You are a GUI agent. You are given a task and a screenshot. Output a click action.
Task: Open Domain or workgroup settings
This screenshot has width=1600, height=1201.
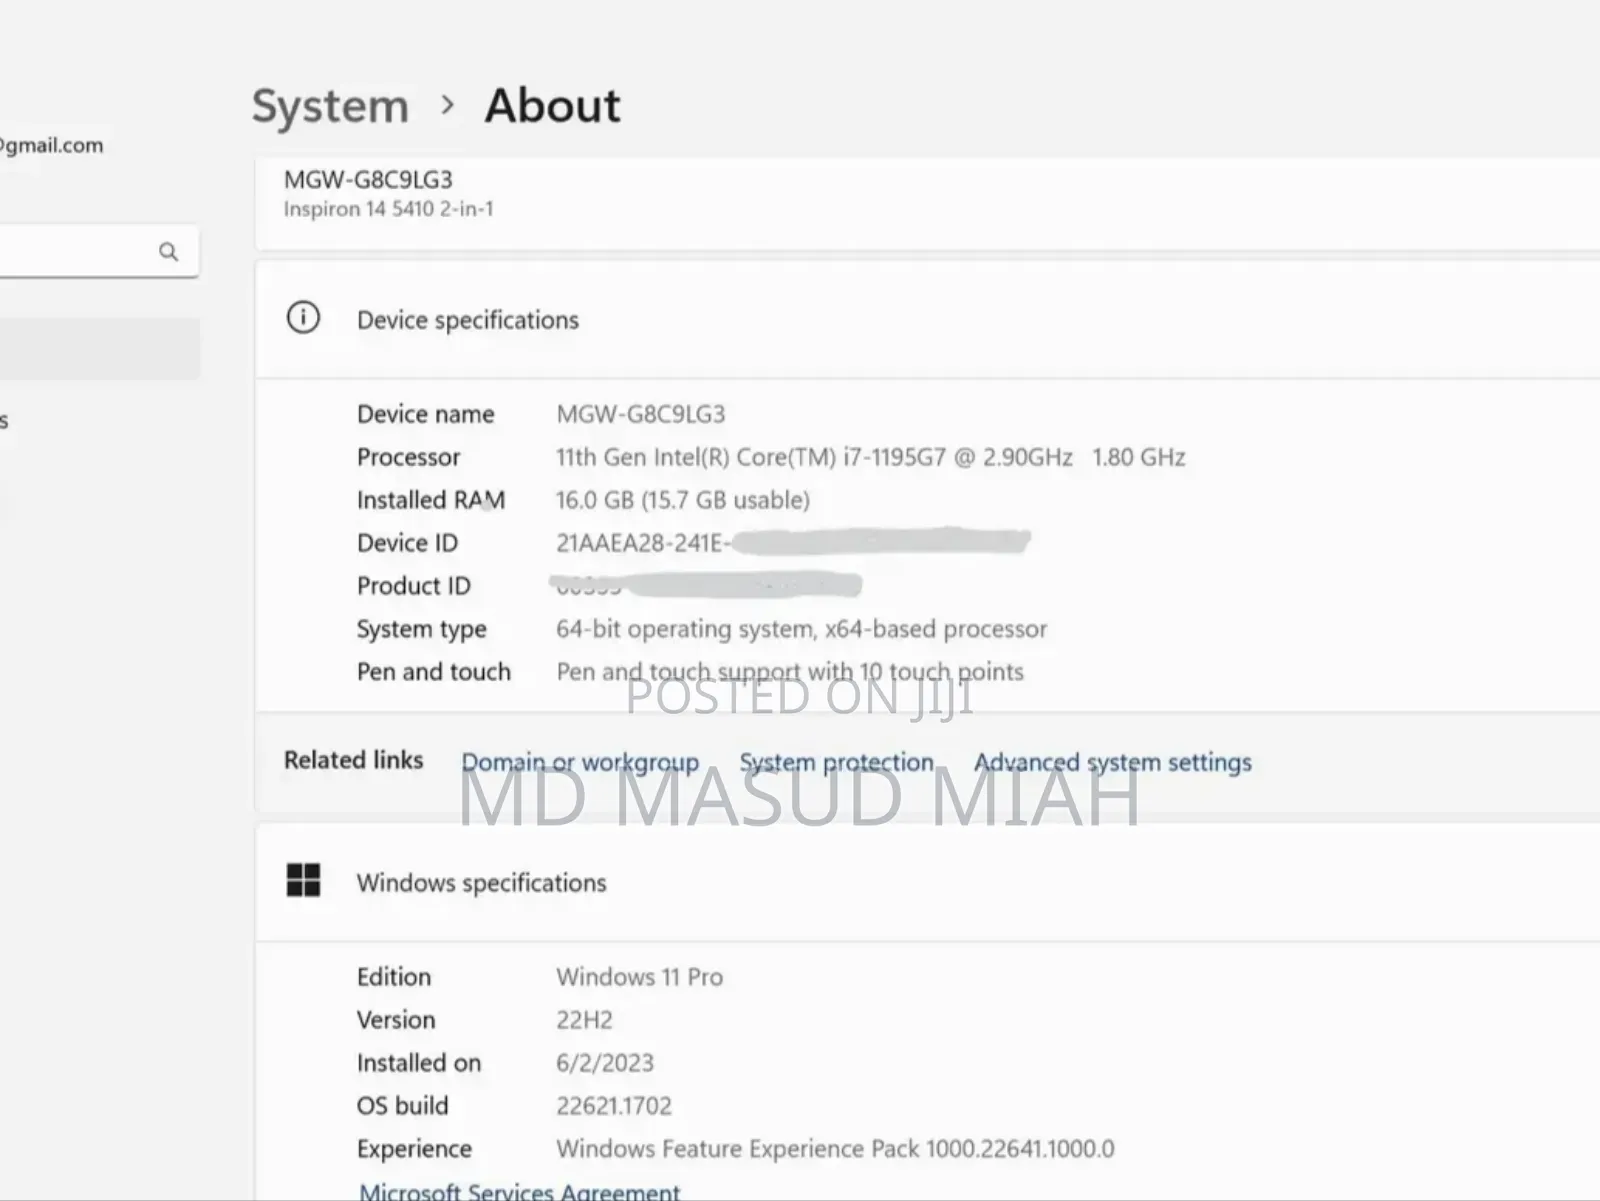tap(580, 762)
